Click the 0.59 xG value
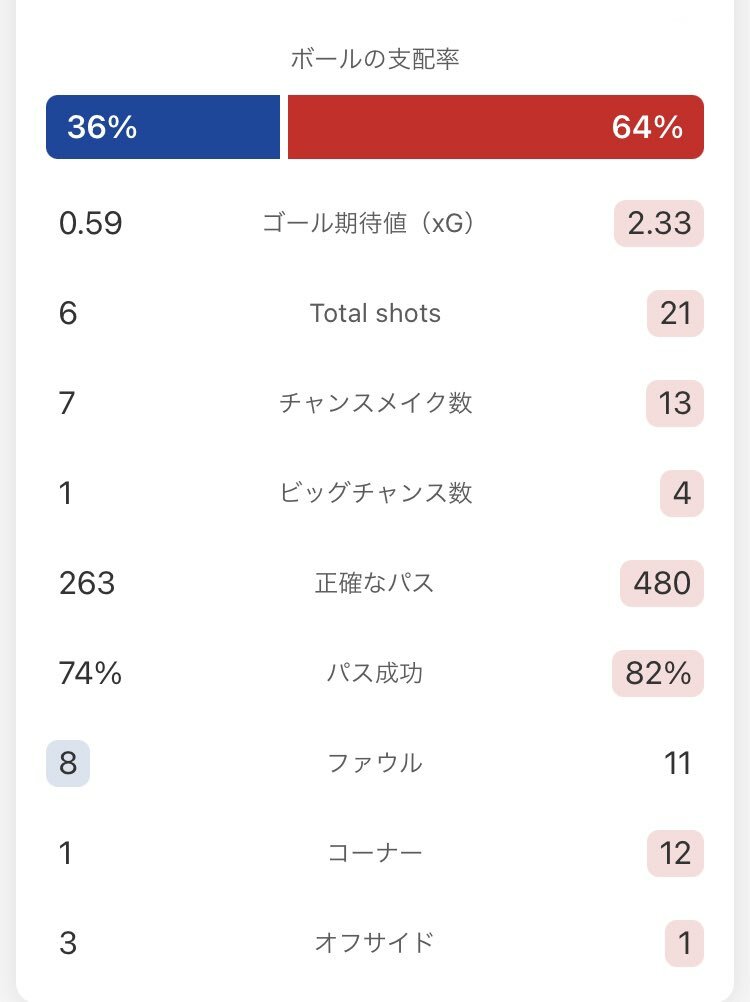Image resolution: width=750 pixels, height=1002 pixels. pos(91,223)
